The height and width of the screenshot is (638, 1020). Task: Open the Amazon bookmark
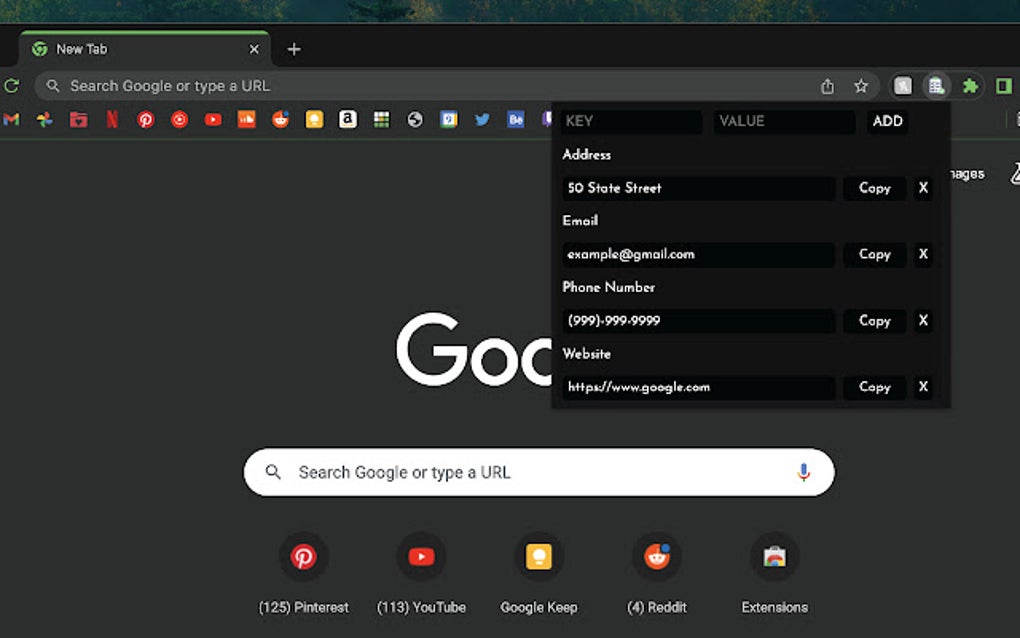tap(348, 120)
